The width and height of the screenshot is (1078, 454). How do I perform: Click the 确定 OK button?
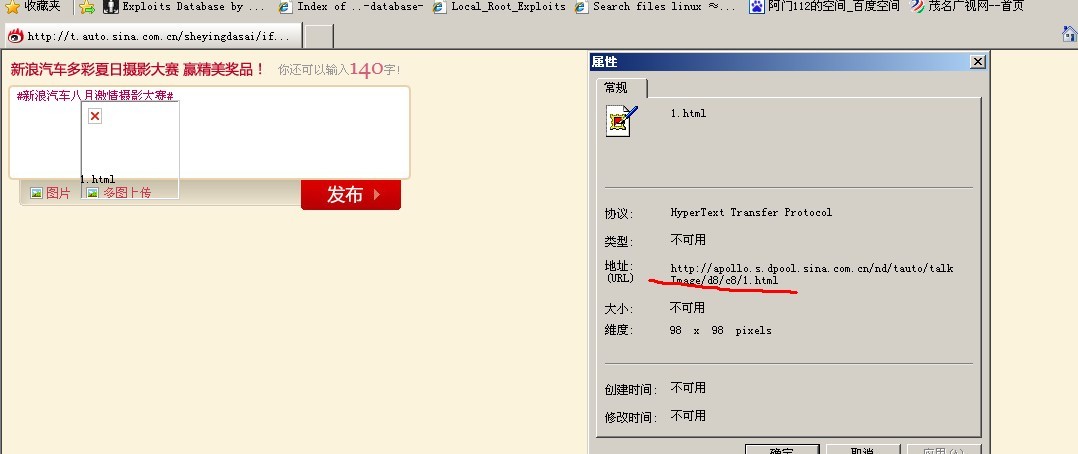(782, 449)
